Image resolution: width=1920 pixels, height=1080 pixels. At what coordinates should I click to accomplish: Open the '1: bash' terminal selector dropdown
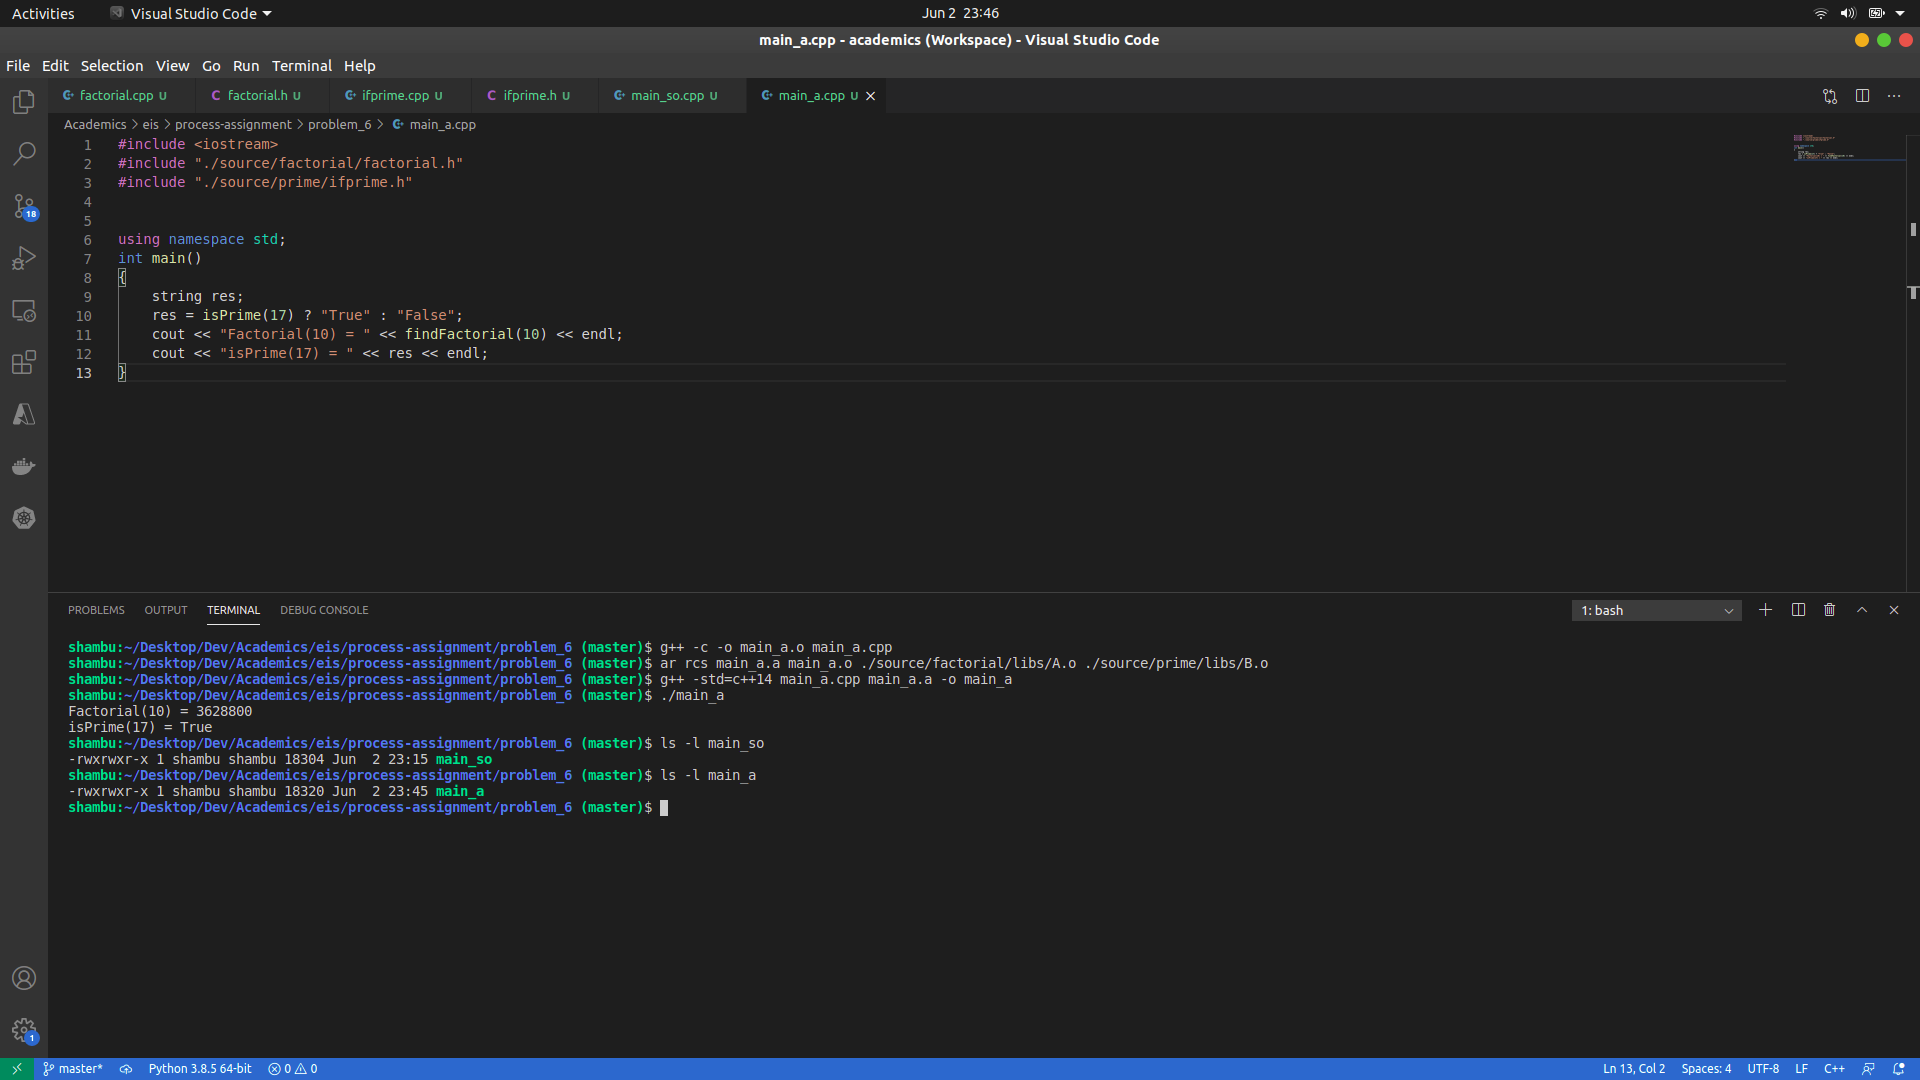coord(1656,611)
